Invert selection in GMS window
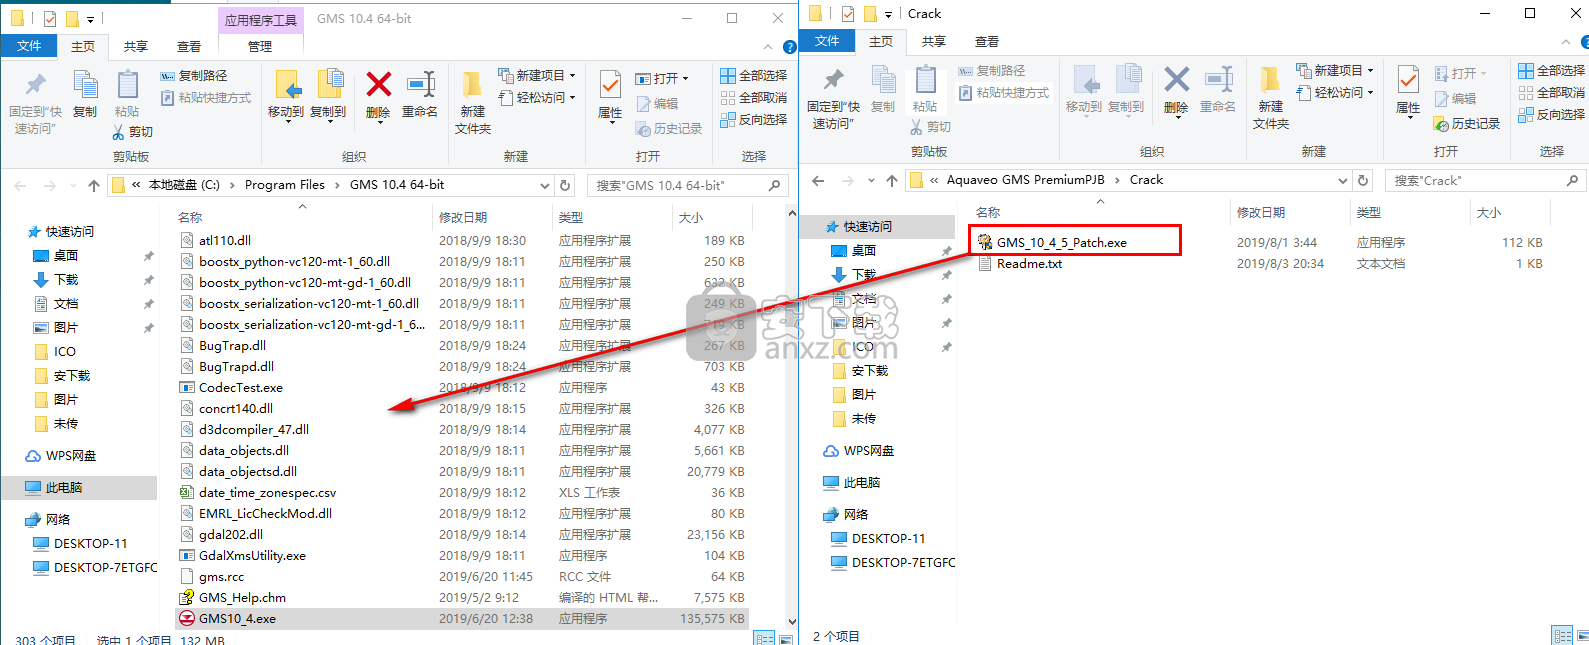The image size is (1589, 645). point(753,120)
